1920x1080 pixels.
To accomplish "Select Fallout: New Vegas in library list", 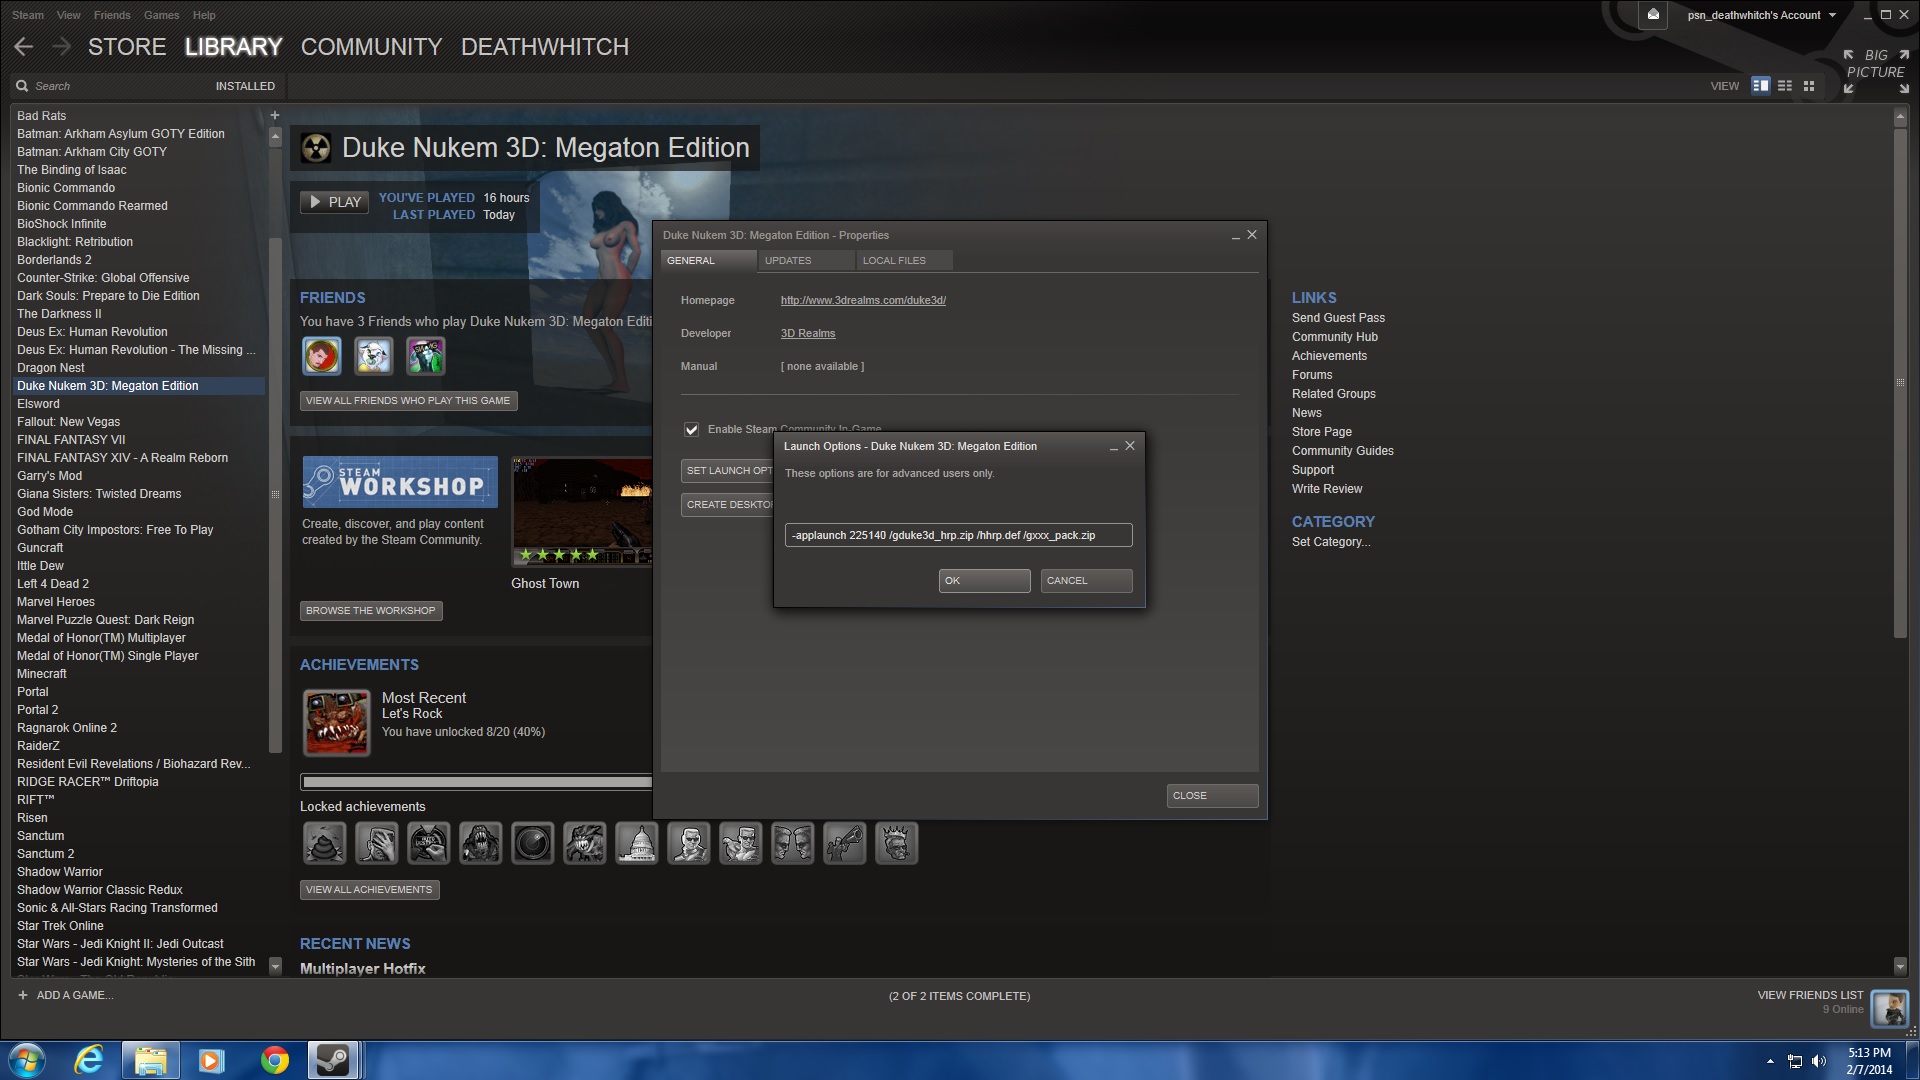I will pos(68,422).
